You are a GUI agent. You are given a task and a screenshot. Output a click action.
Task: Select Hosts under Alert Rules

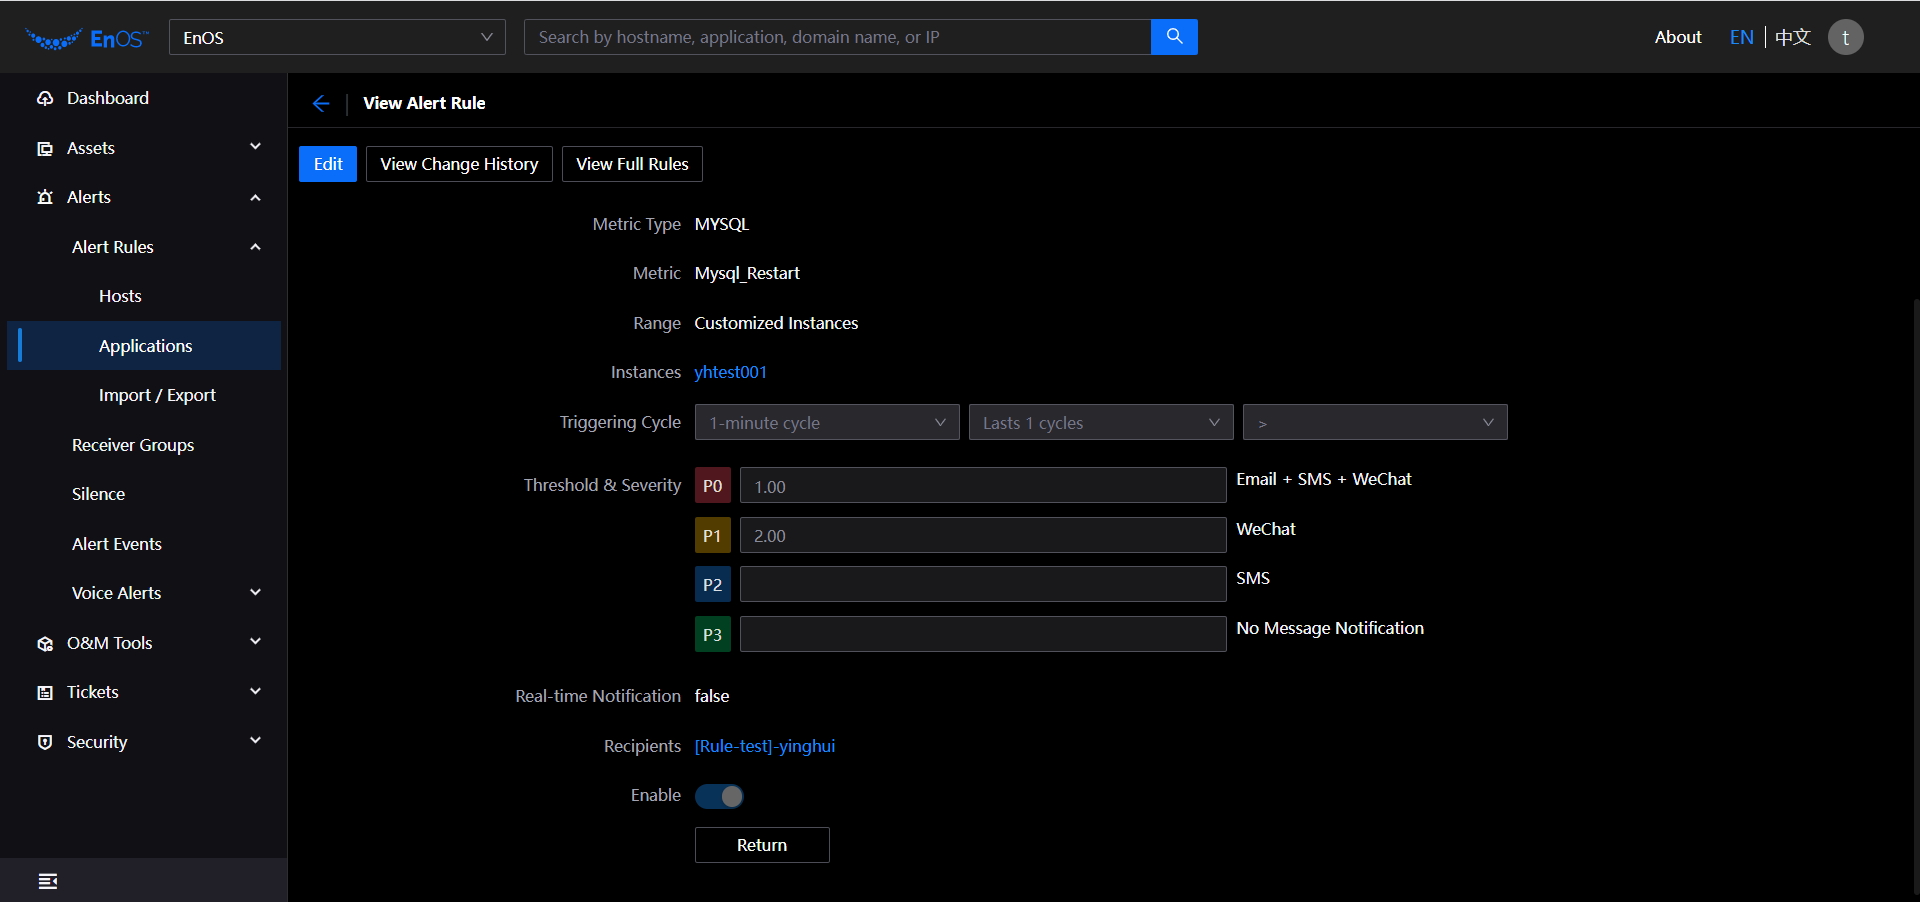point(120,296)
